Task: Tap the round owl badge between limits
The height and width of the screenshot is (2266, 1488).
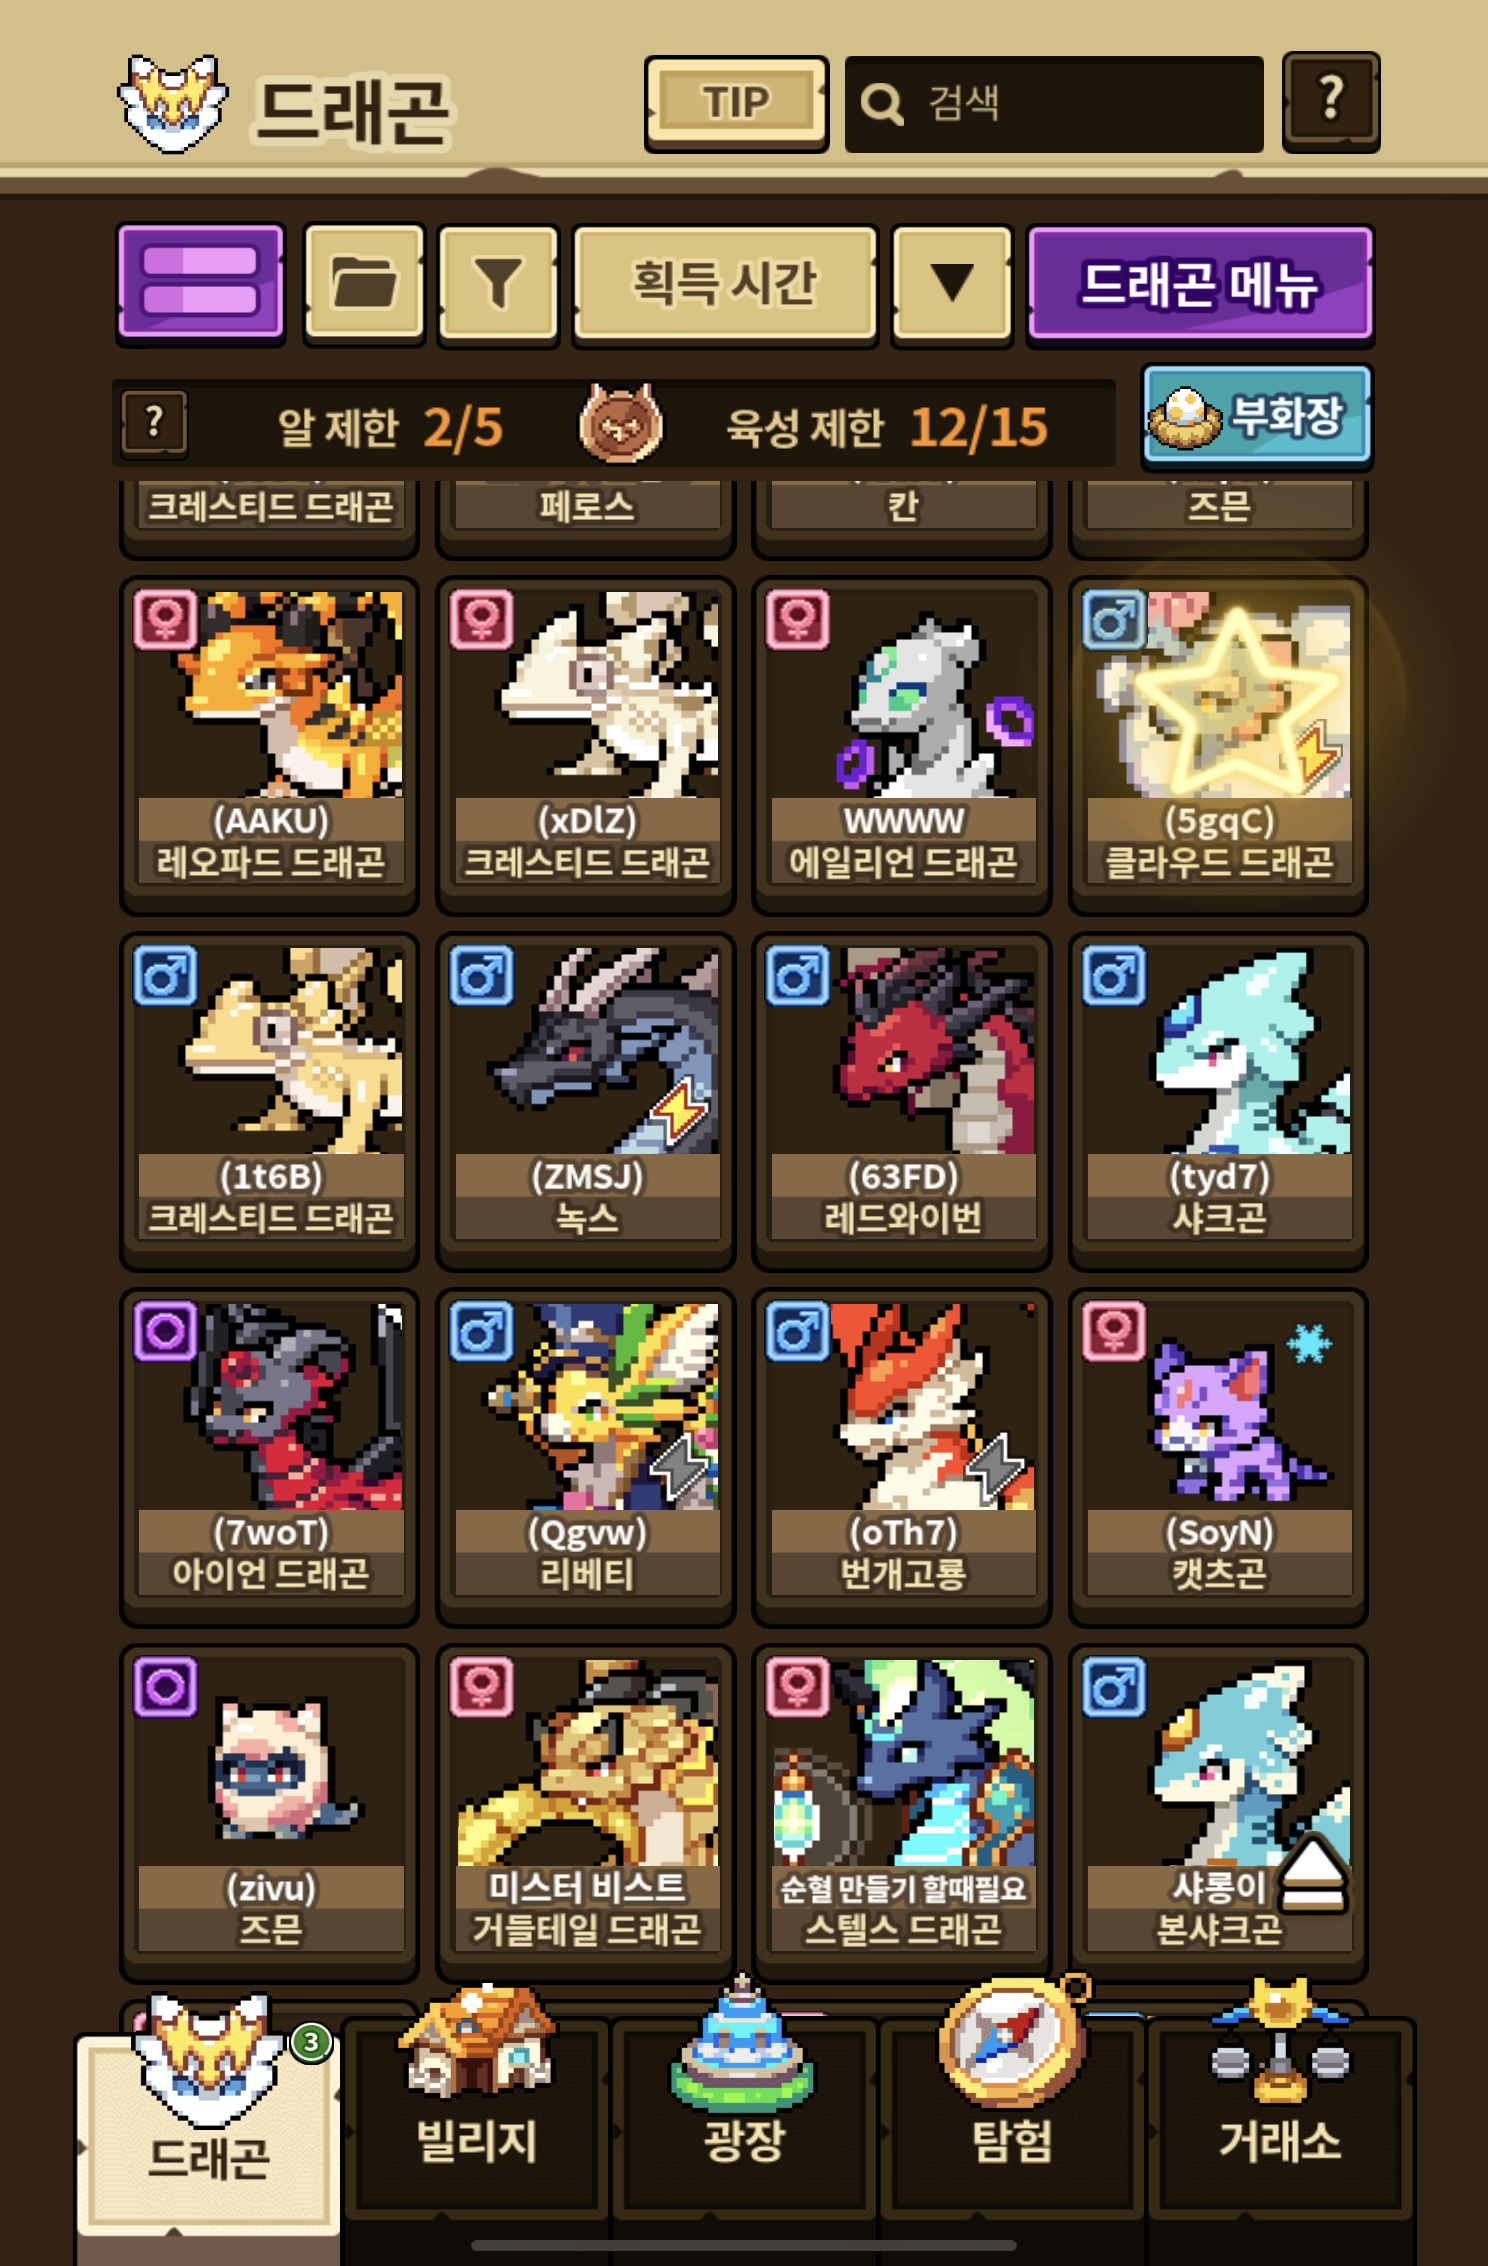Action: 620,424
